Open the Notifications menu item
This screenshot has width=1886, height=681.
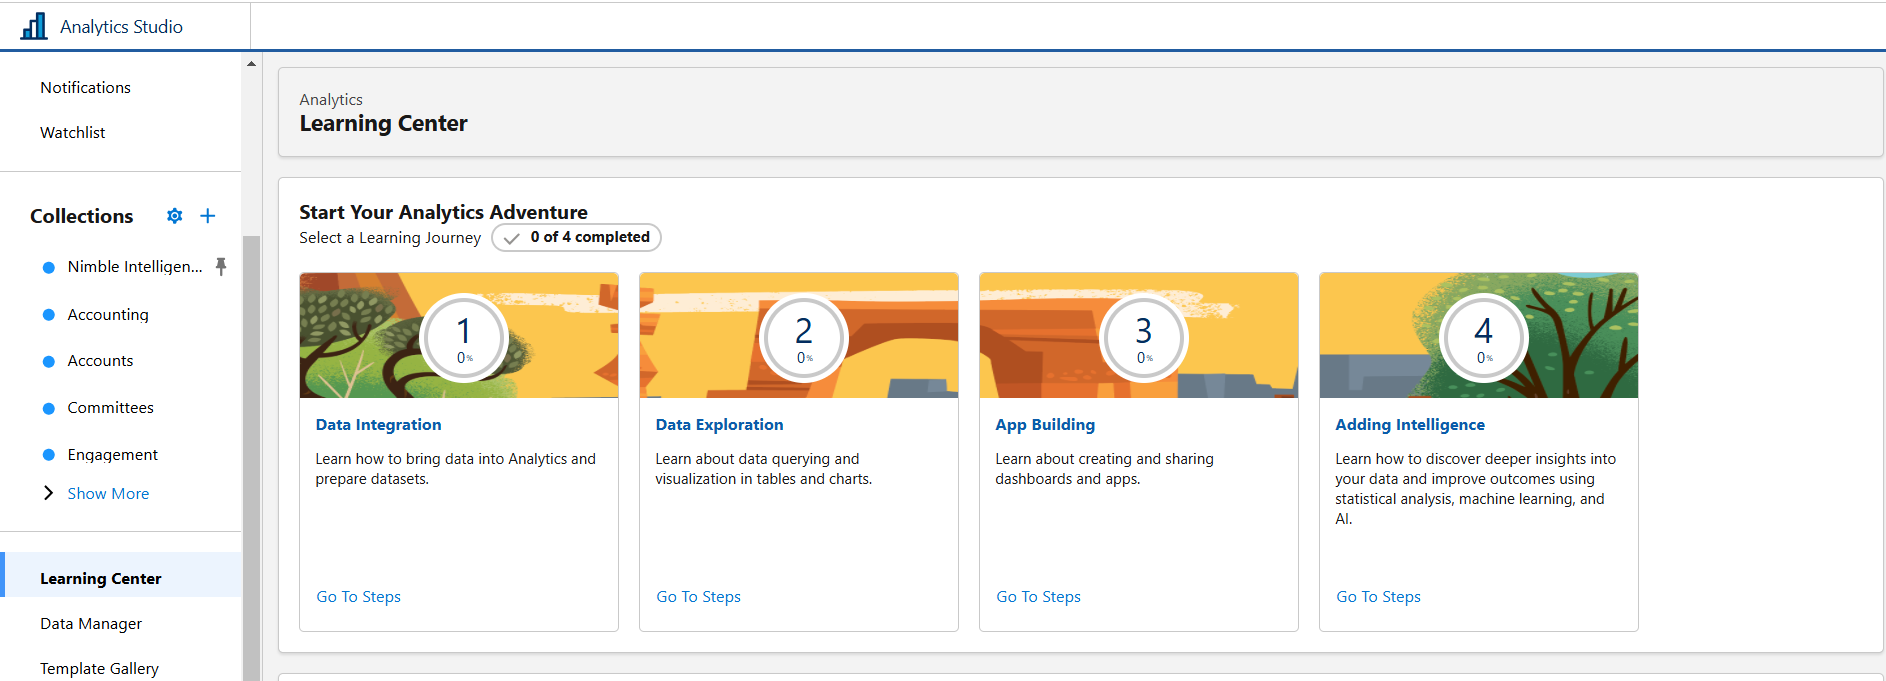[85, 88]
